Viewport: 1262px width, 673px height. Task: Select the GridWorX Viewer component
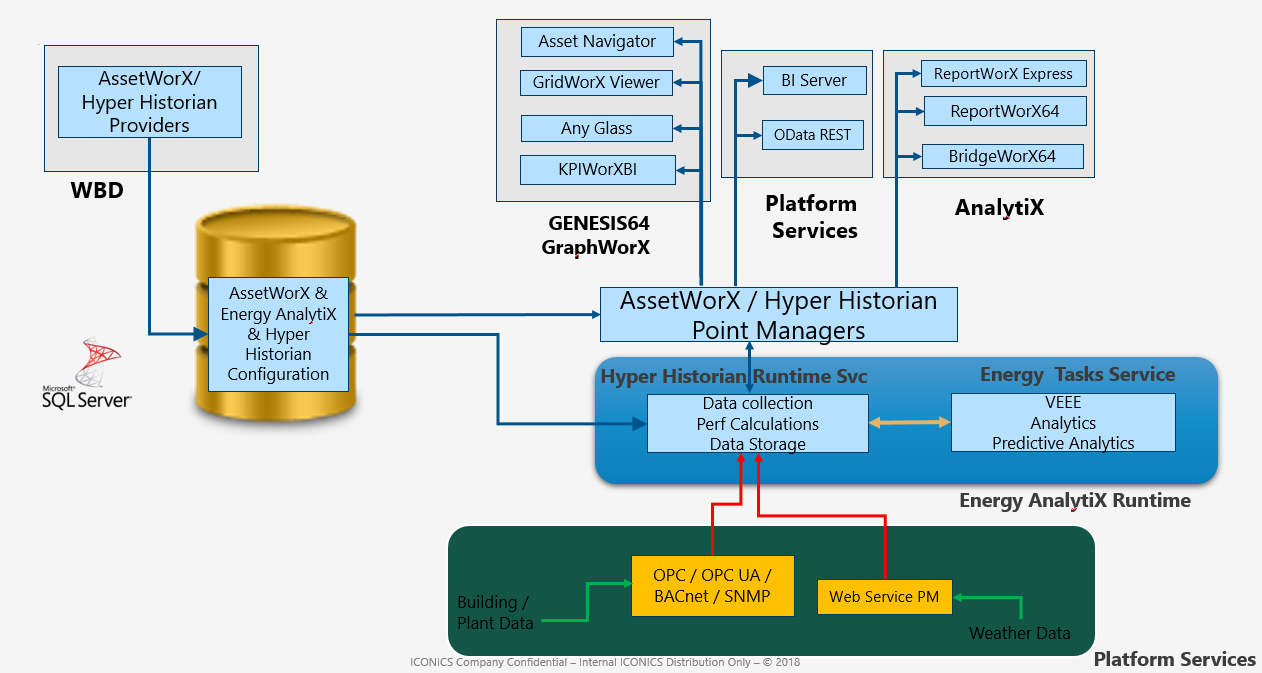(596, 83)
